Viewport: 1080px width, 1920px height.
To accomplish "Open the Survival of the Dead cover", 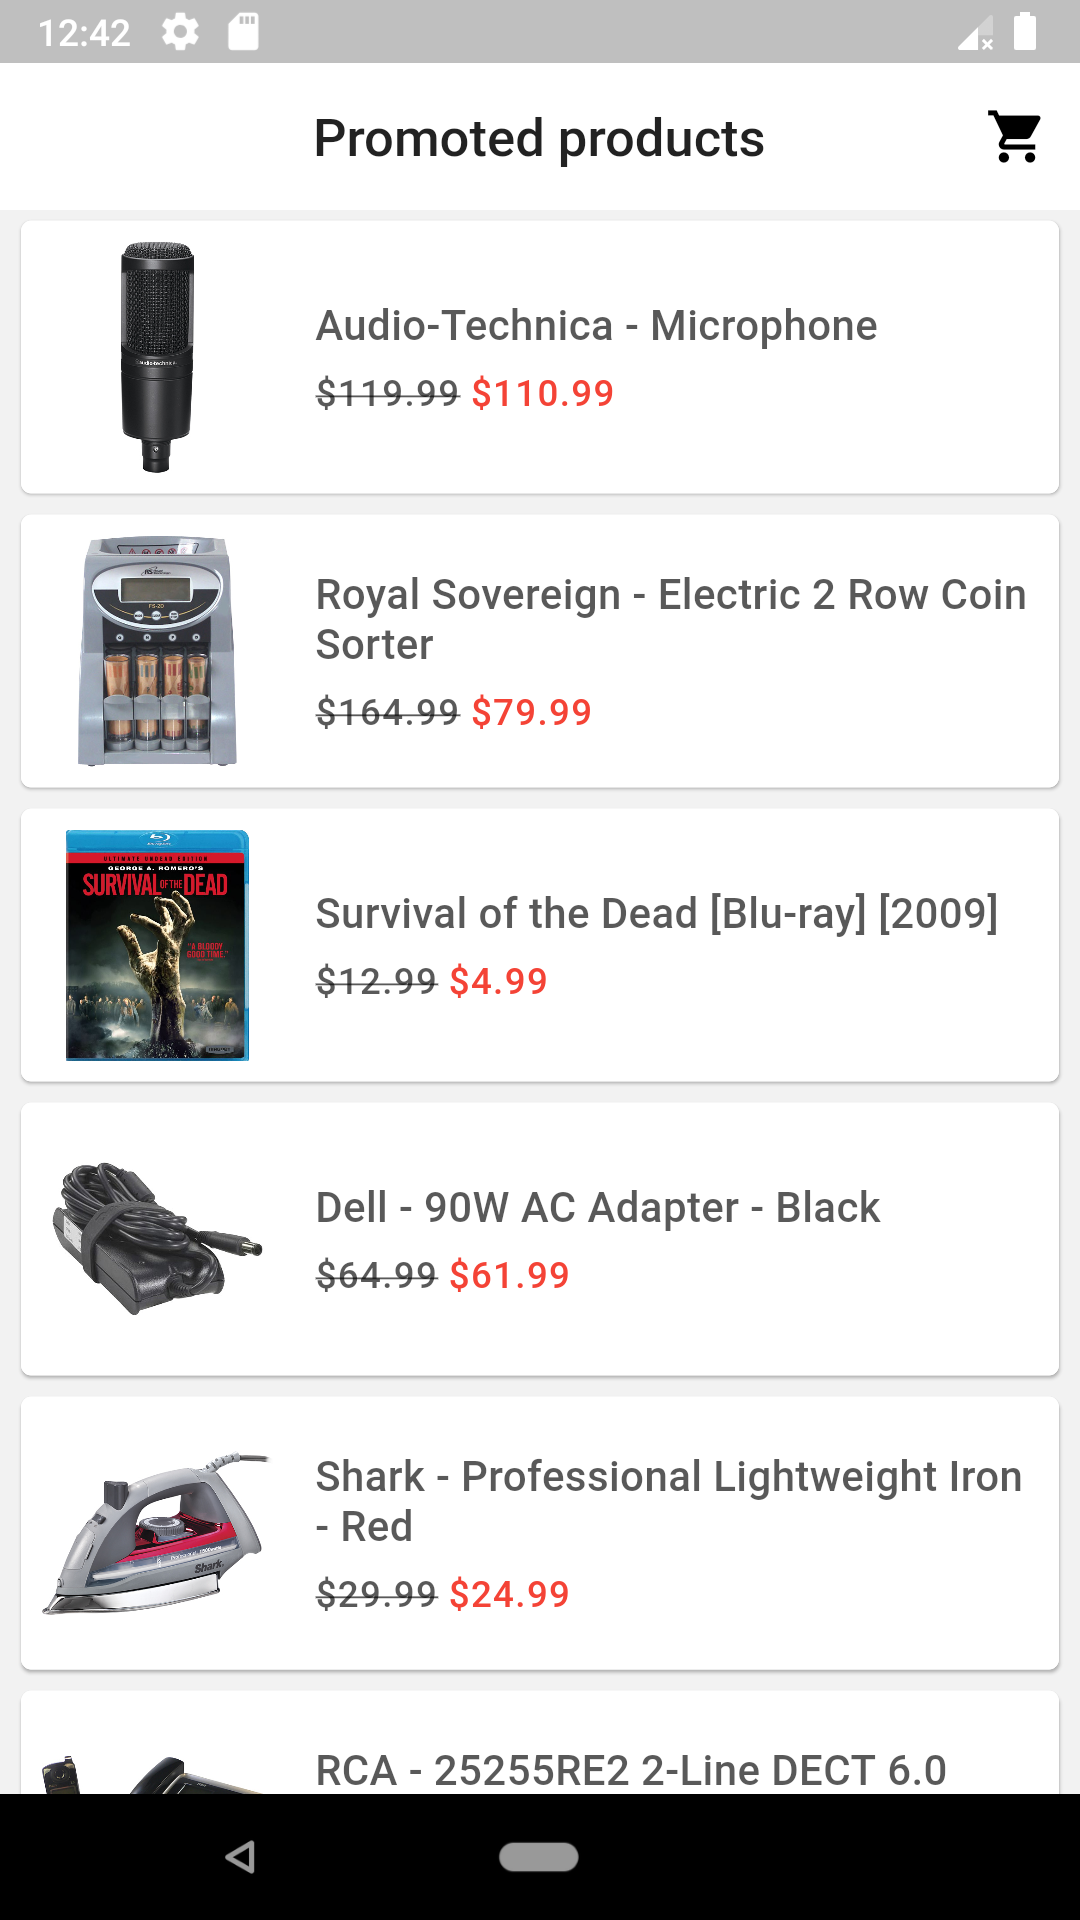I will 157,945.
